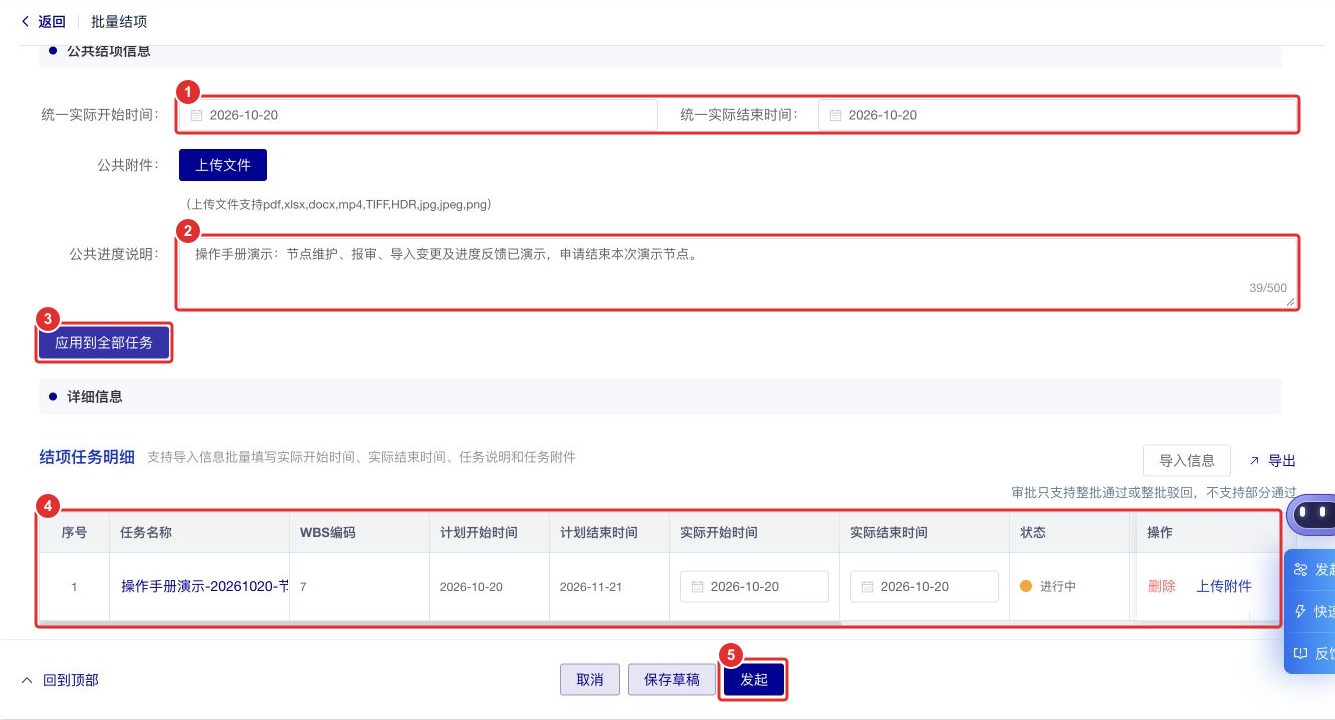Click the 结项任务明细 heading
Viewport: 1335px width, 720px height.
coord(87,457)
